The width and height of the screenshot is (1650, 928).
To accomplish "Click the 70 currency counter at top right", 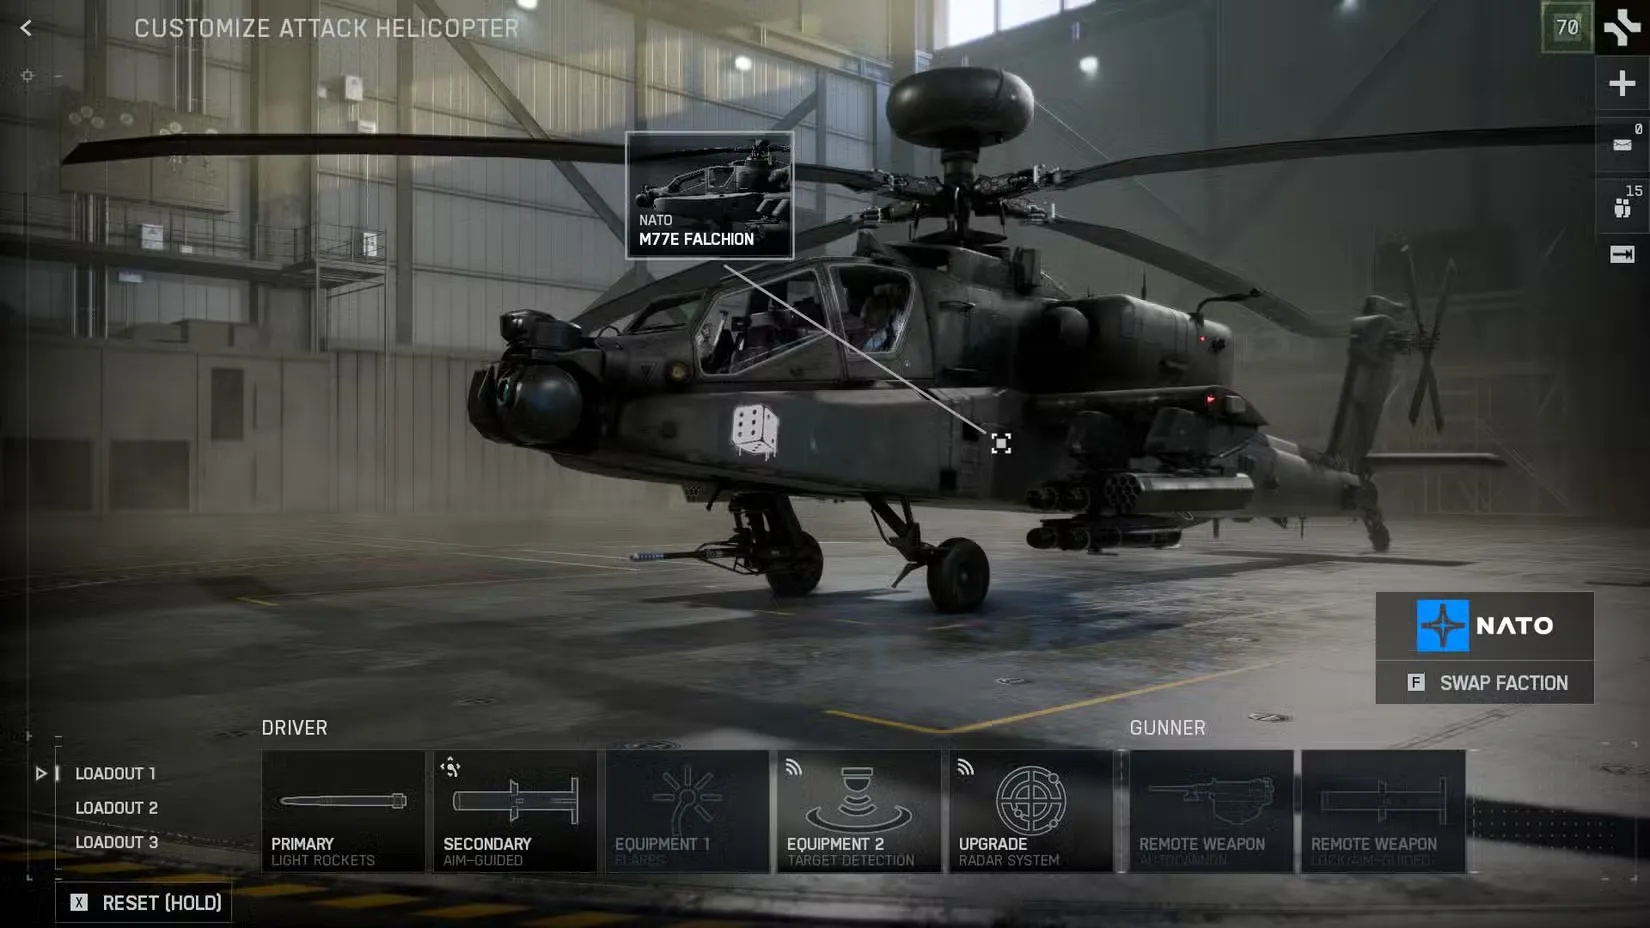I will (1567, 28).
